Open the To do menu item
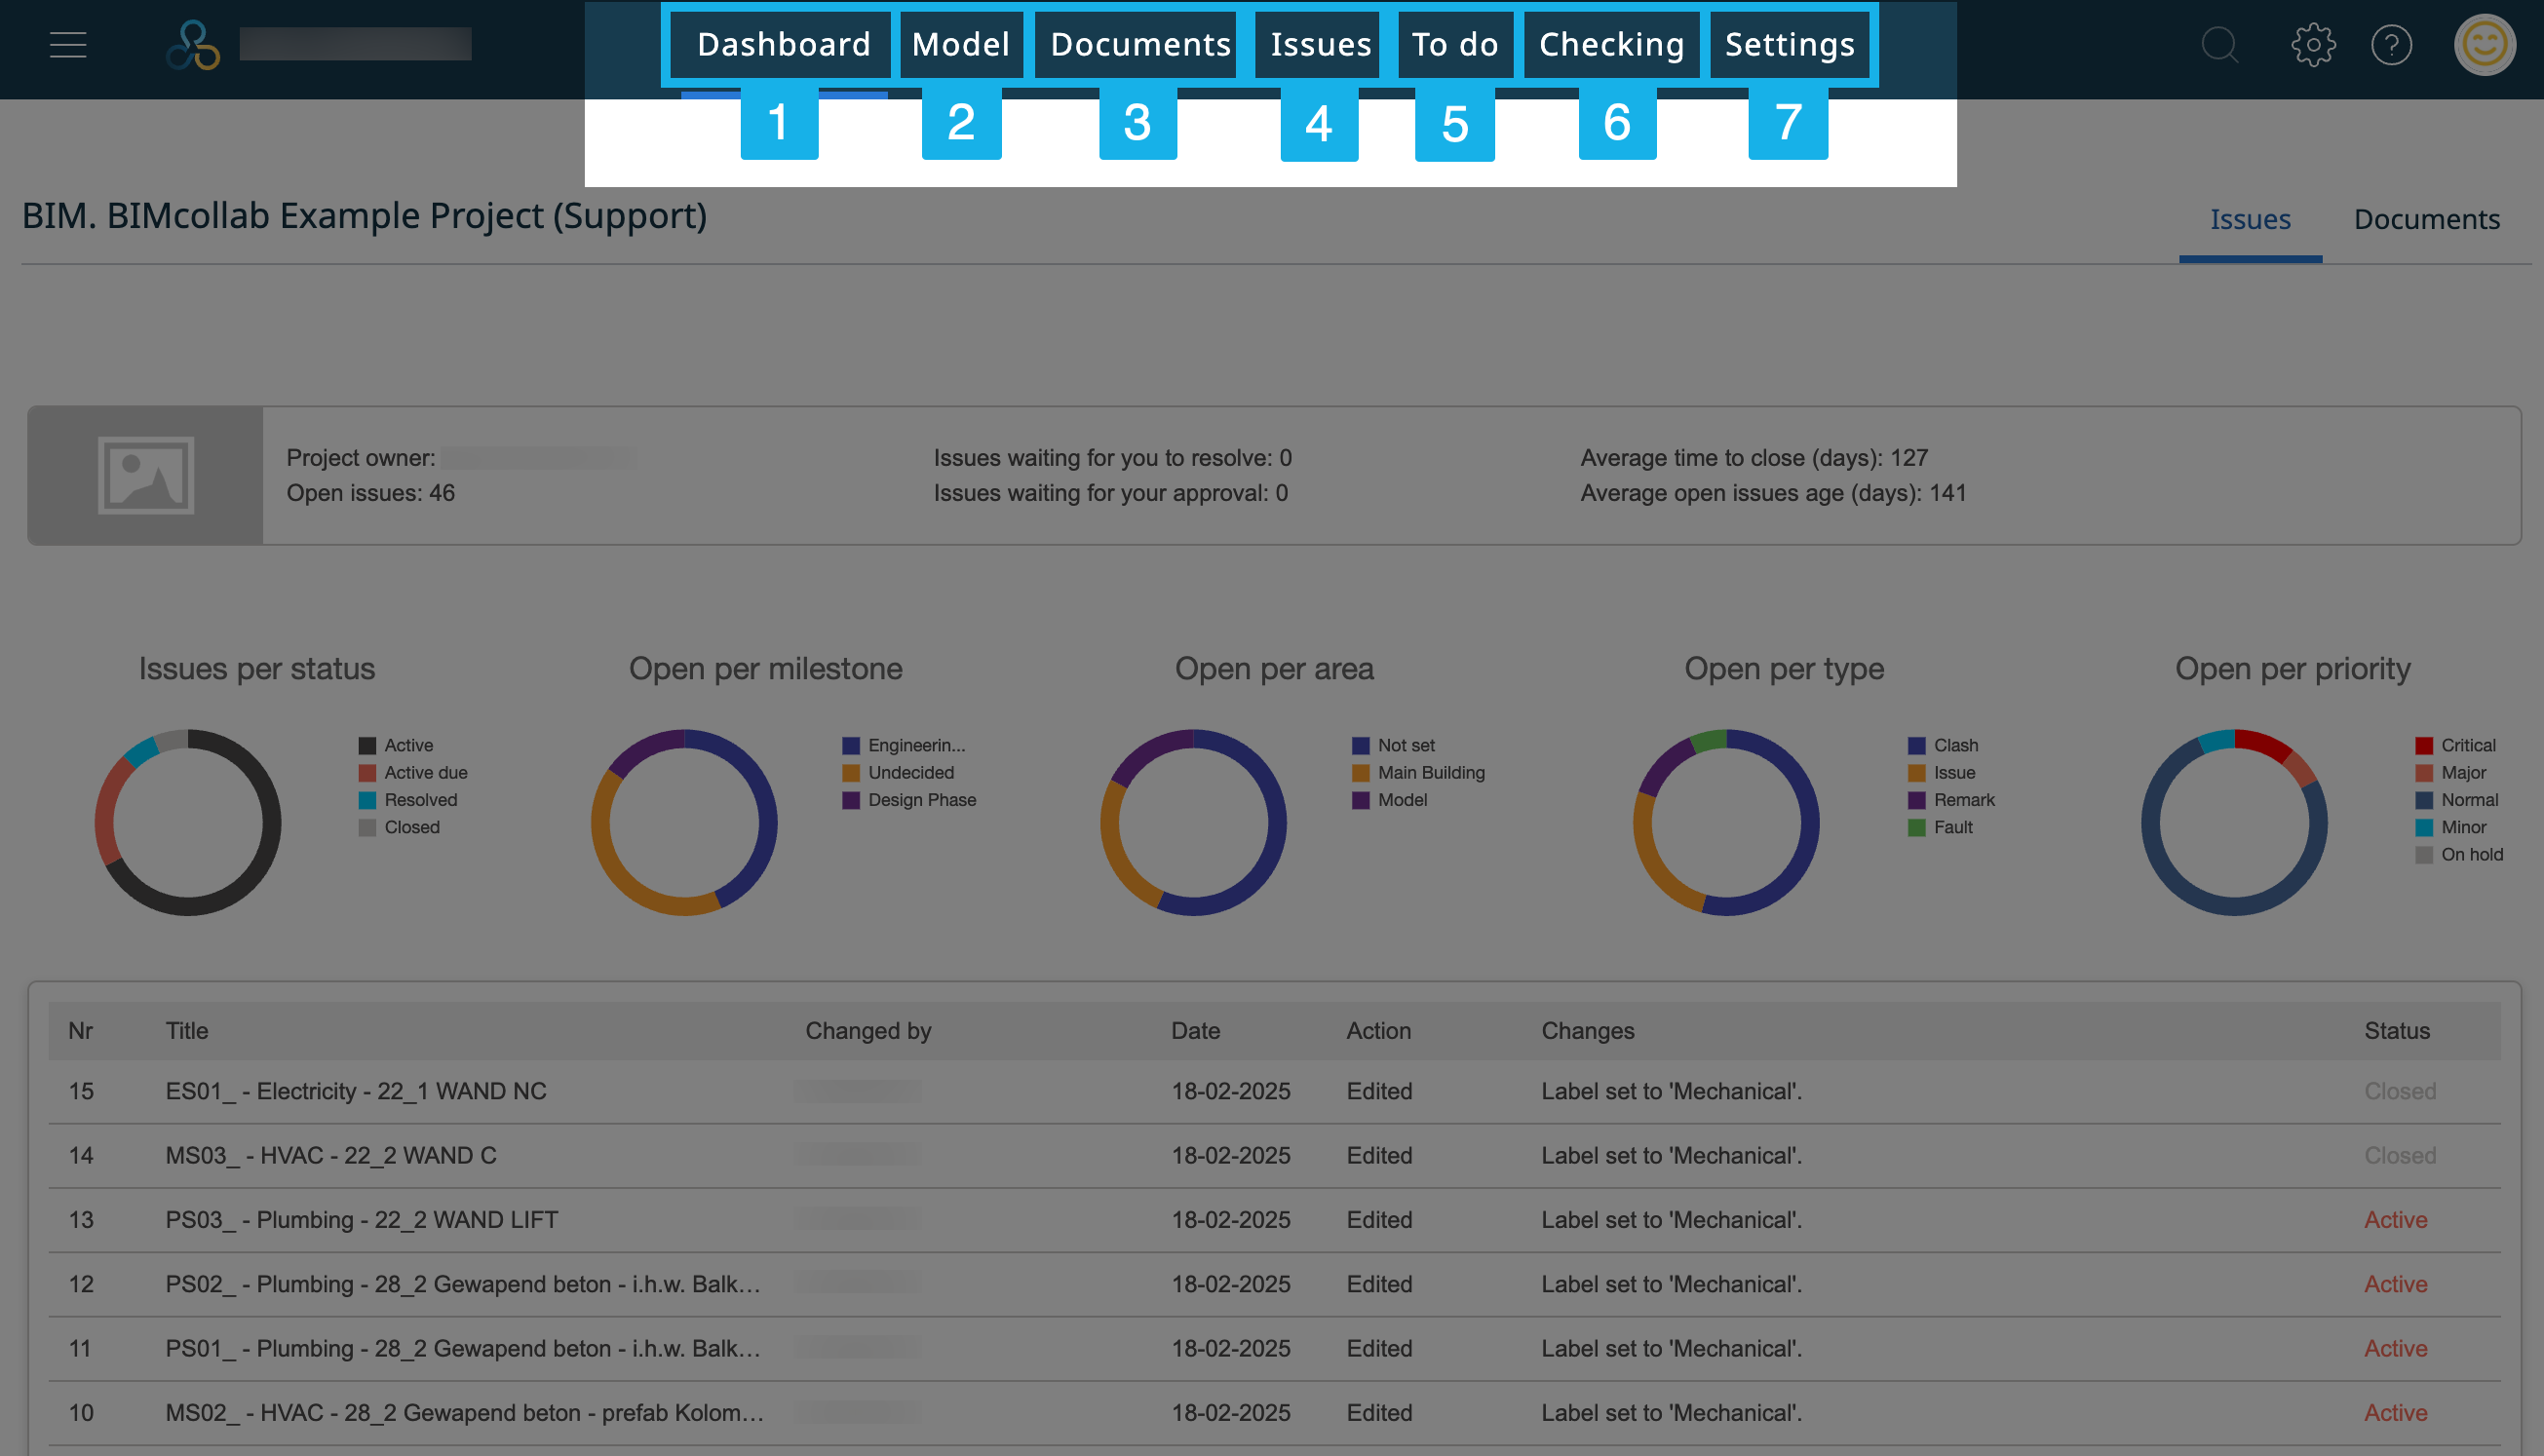The width and height of the screenshot is (2544, 1456). tap(1455, 44)
